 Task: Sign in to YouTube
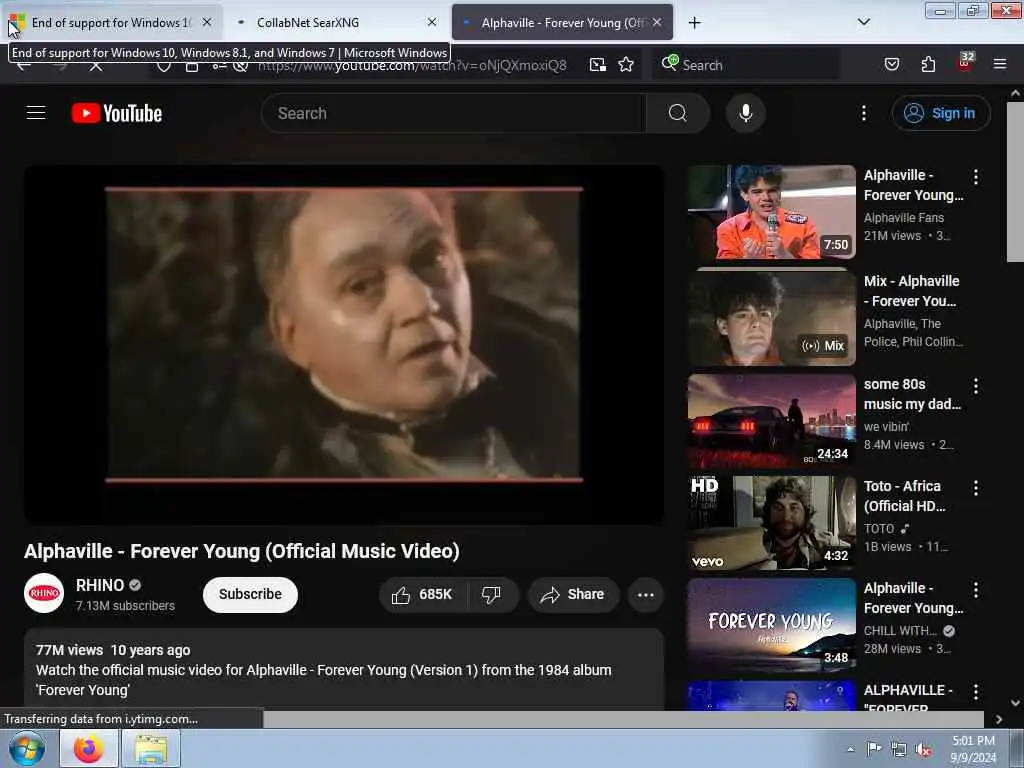[x=940, y=113]
